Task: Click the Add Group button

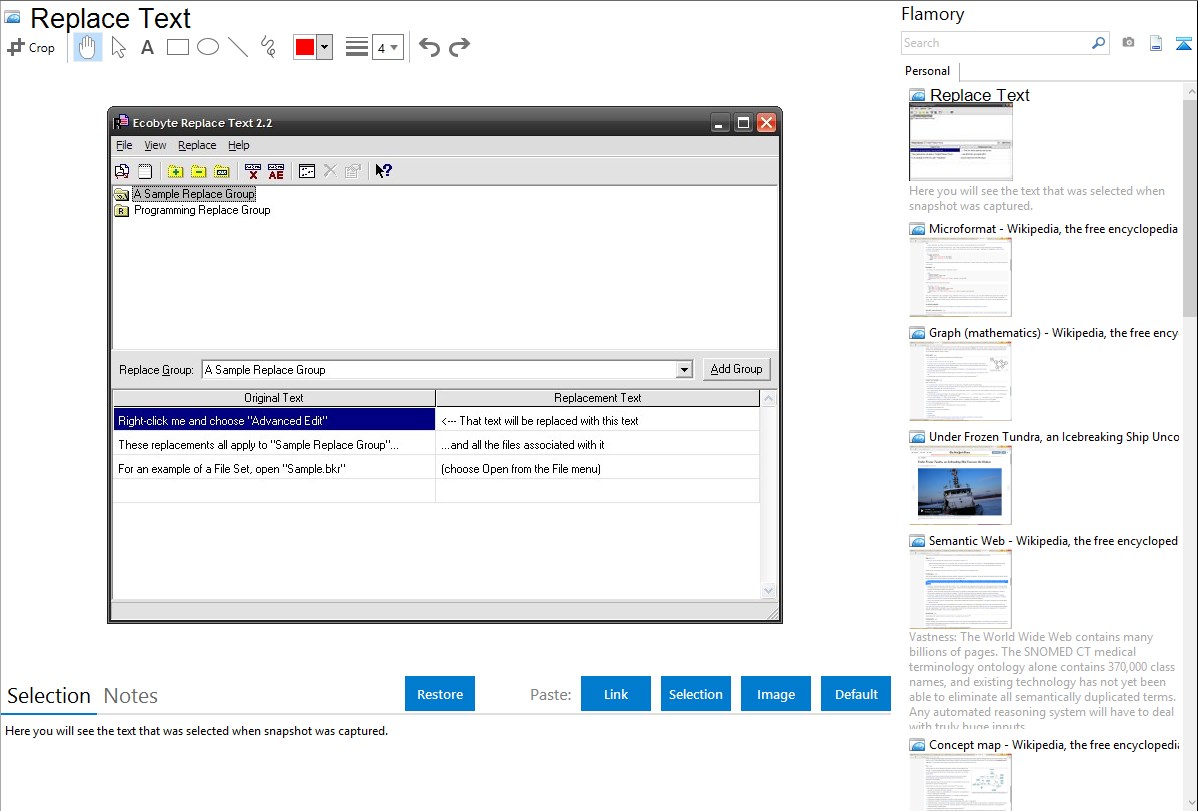Action: point(737,369)
